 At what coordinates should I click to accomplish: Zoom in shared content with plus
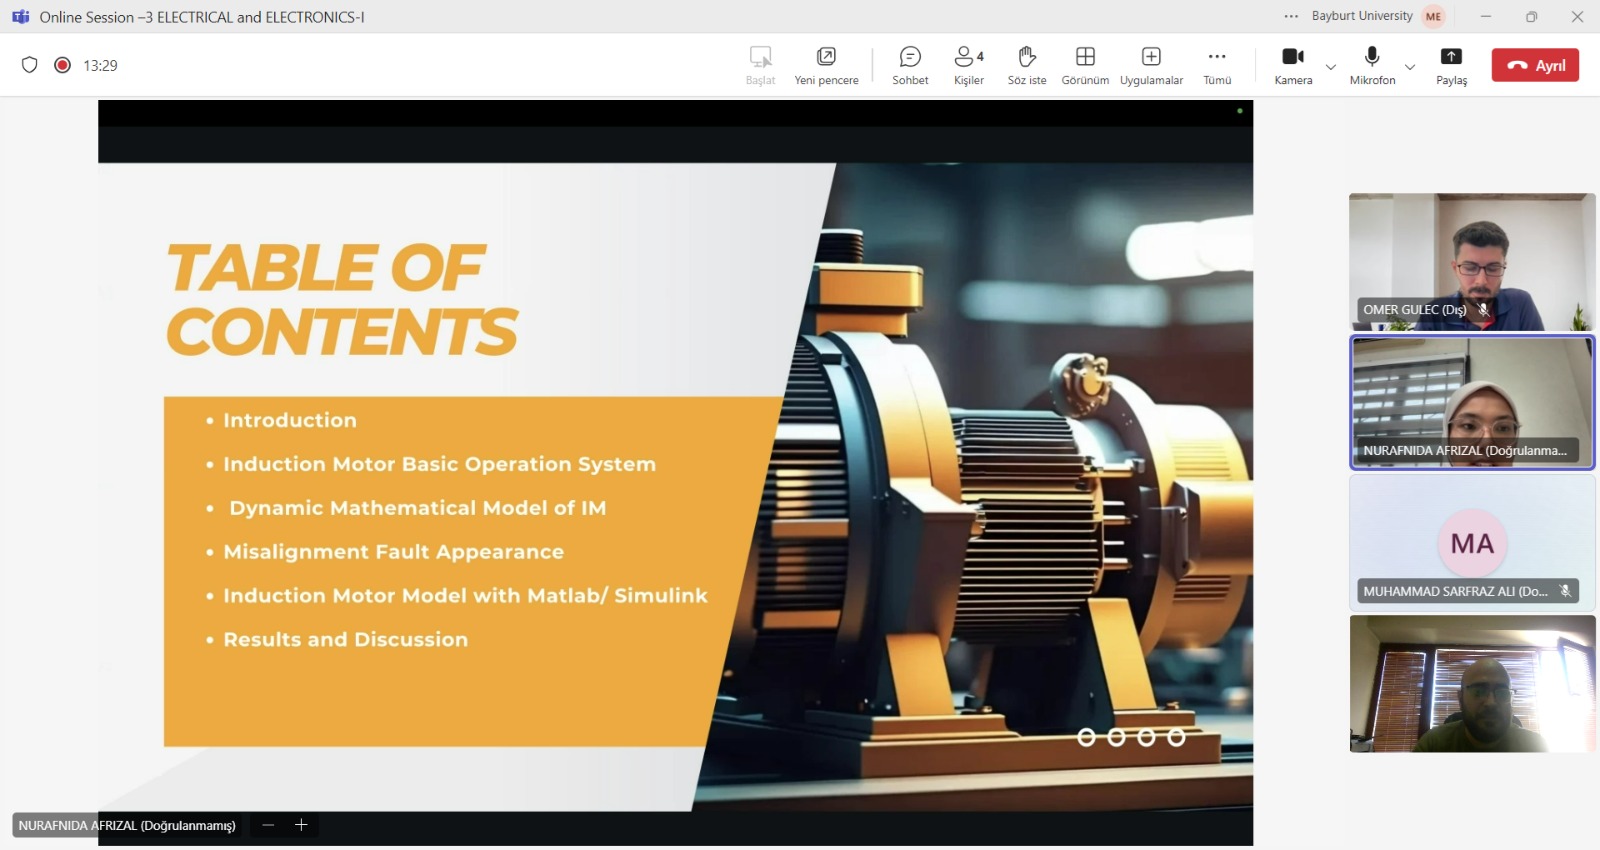pyautogui.click(x=301, y=825)
